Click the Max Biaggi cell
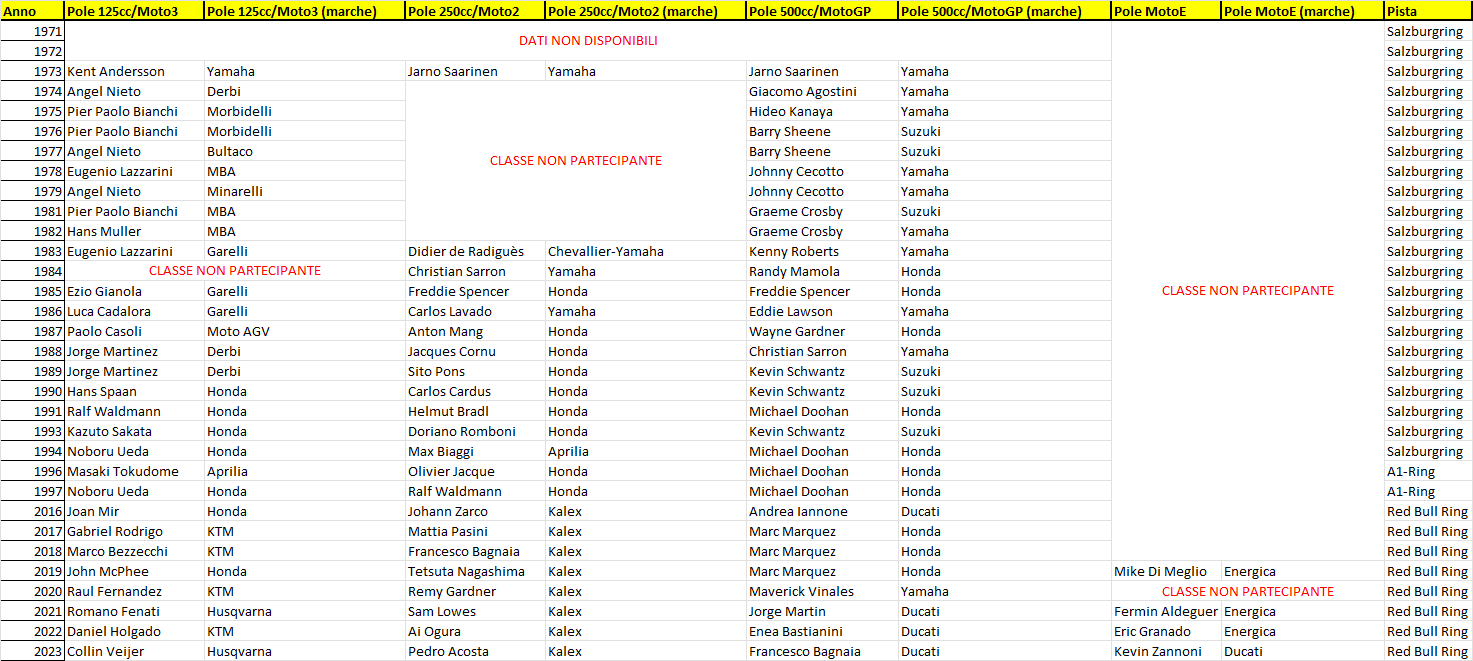 pyautogui.click(x=475, y=451)
